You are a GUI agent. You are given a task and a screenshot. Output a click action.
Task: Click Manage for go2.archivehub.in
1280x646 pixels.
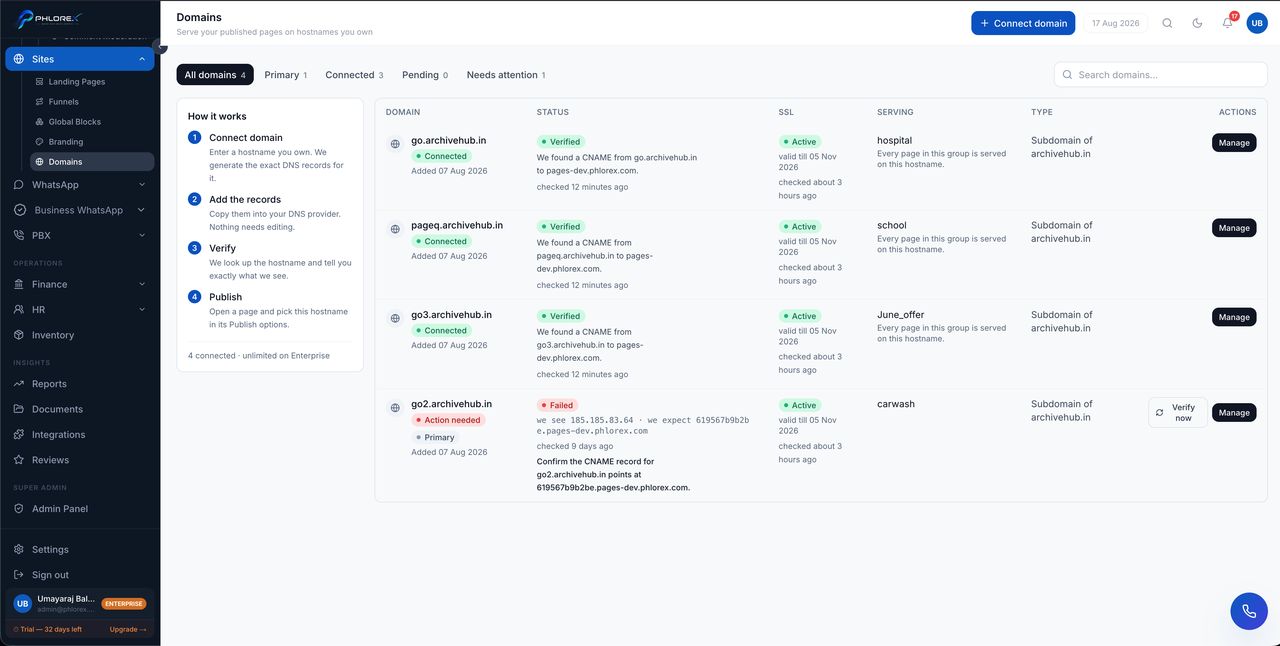[x=1234, y=413]
